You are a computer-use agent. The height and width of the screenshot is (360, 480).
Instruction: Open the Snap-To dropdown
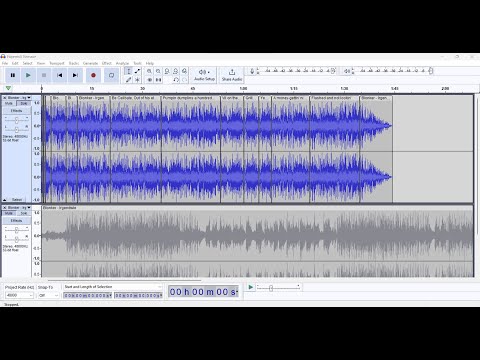tap(48, 295)
